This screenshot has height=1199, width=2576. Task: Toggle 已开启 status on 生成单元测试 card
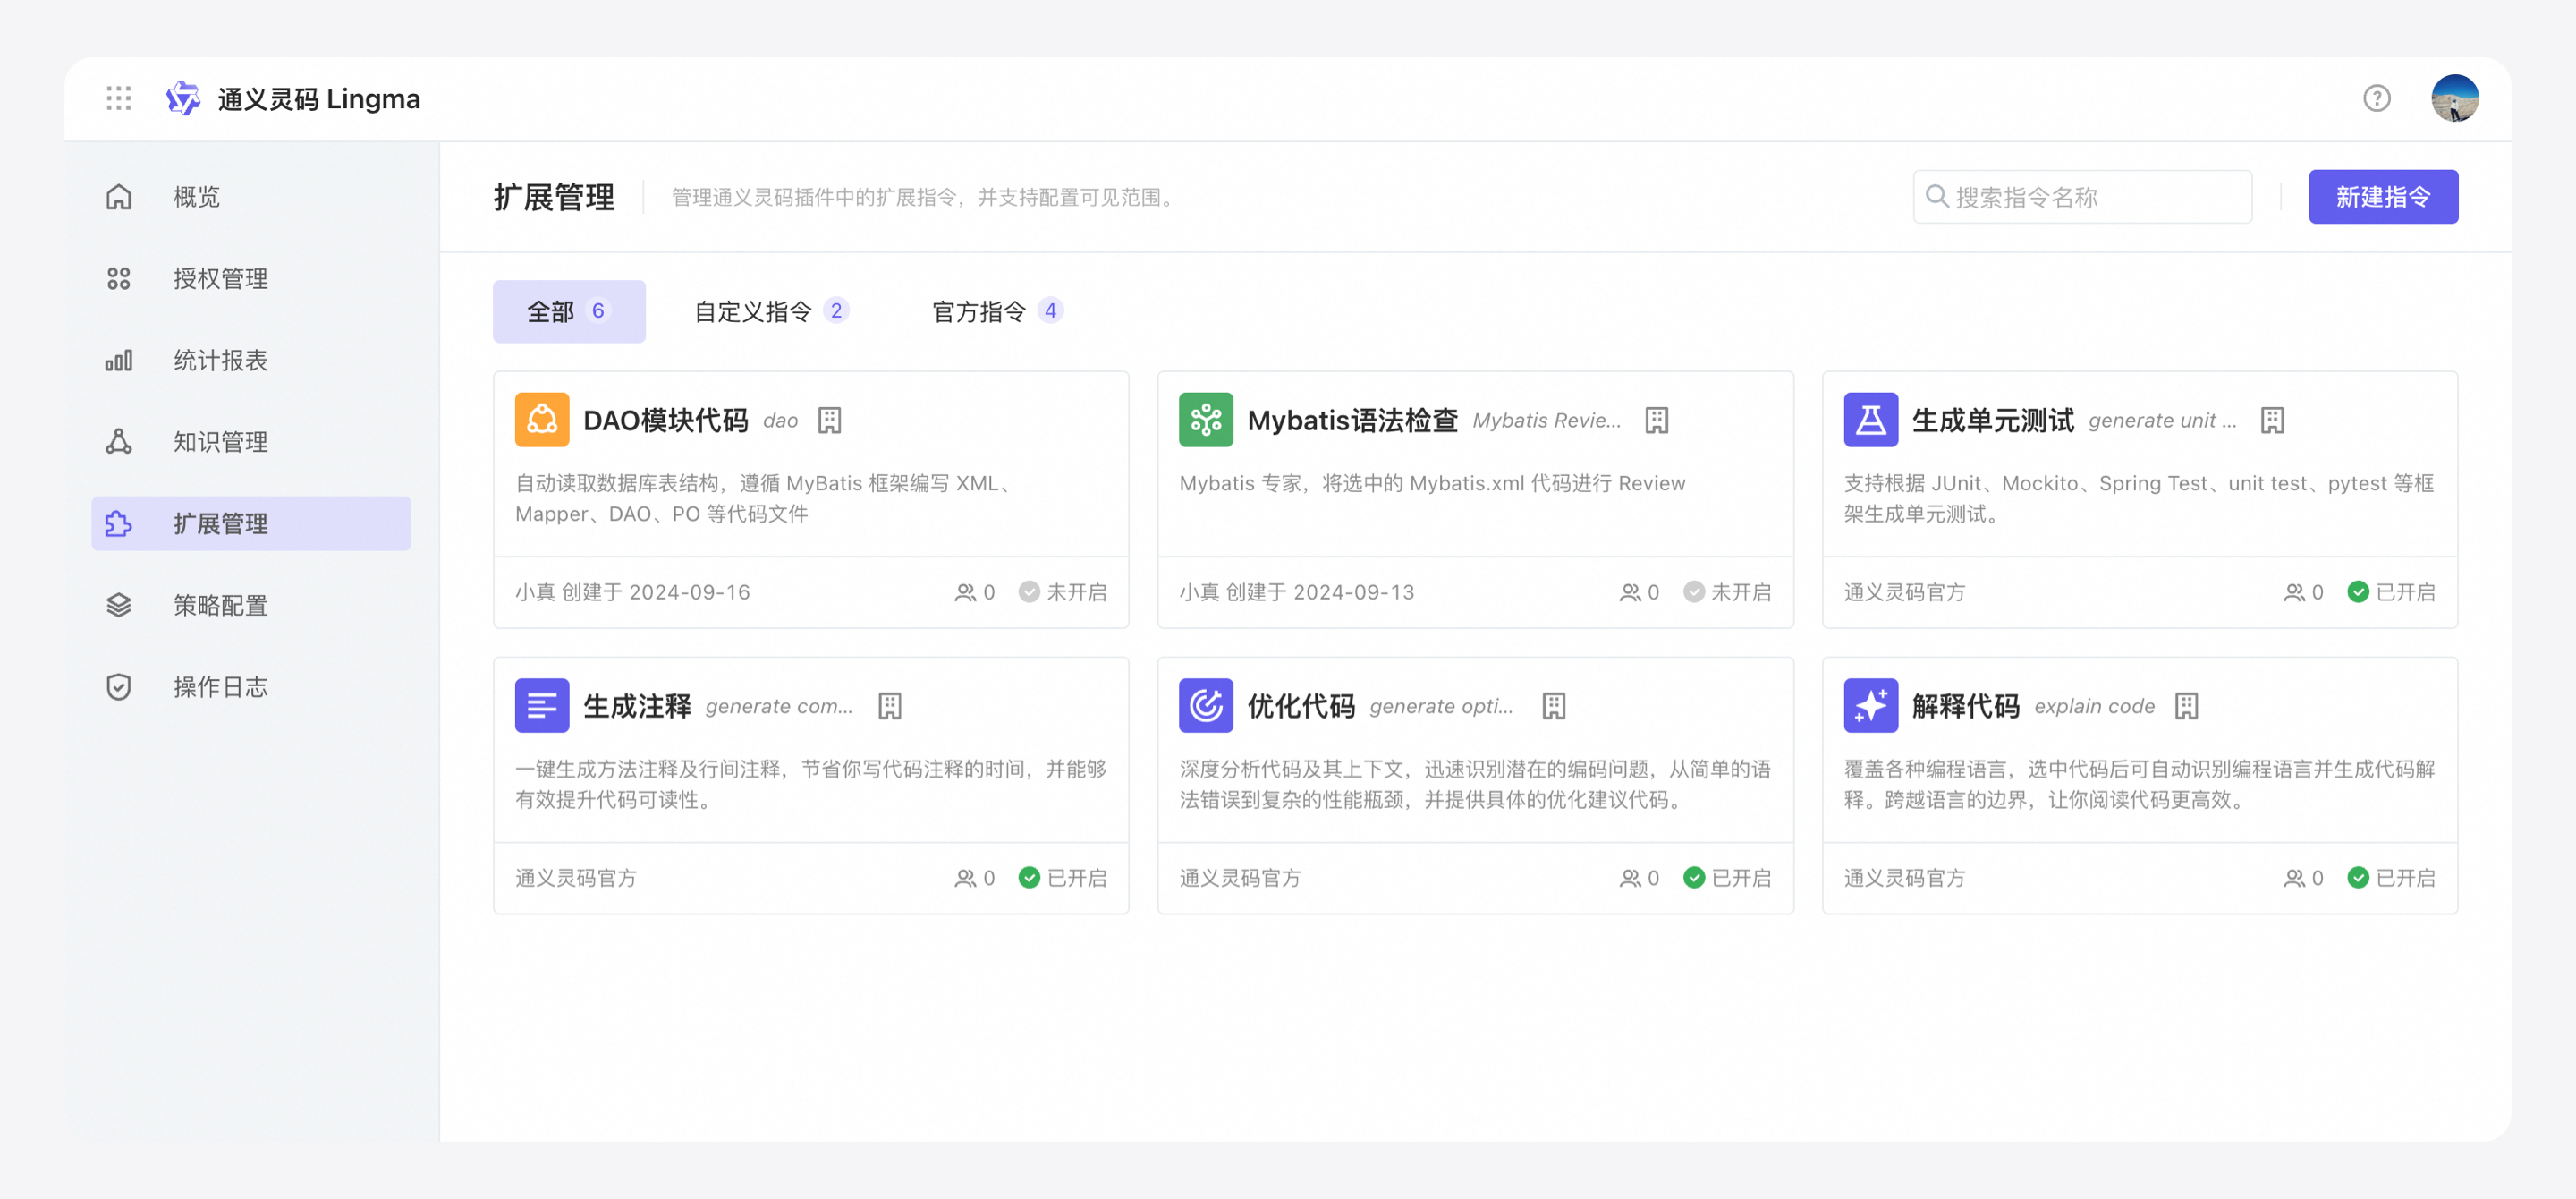pyautogui.click(x=2390, y=592)
